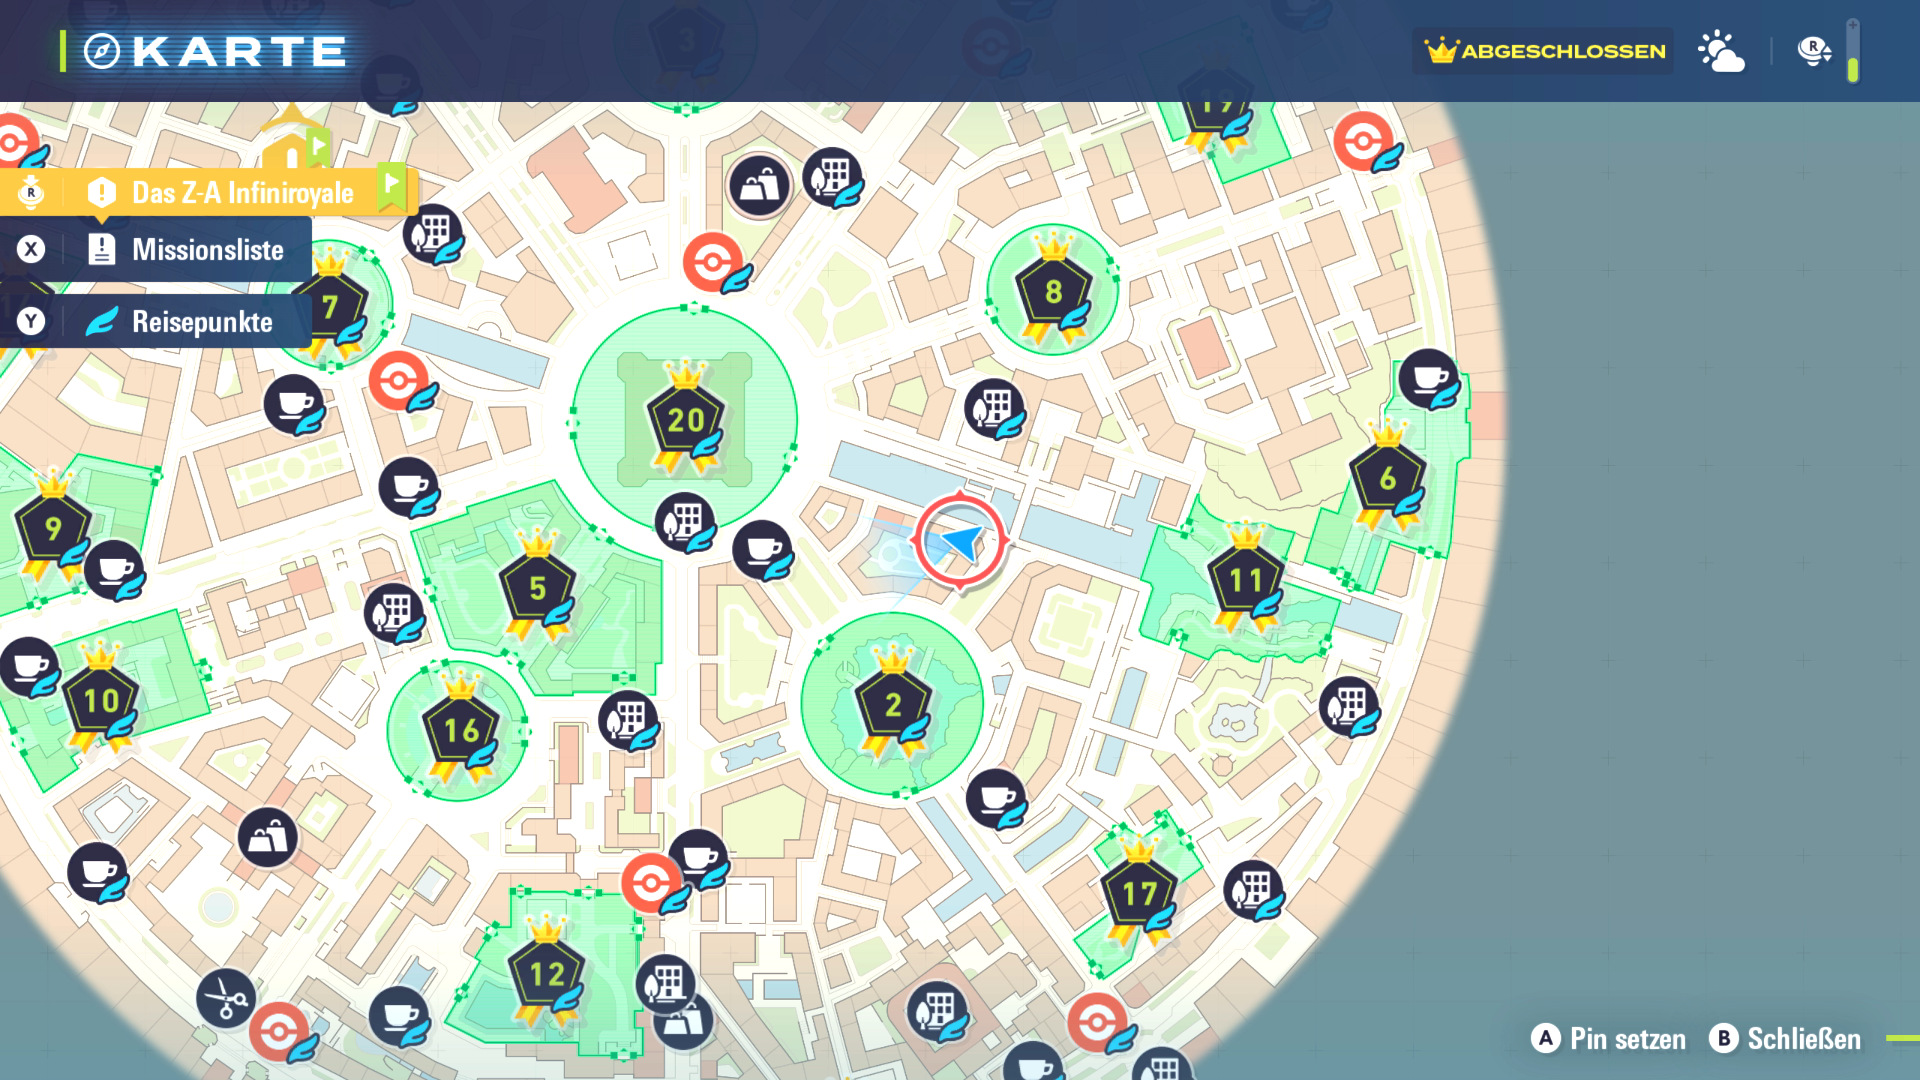Select battle zone 6 marker
The width and height of the screenshot is (1920, 1080).
point(1387,479)
